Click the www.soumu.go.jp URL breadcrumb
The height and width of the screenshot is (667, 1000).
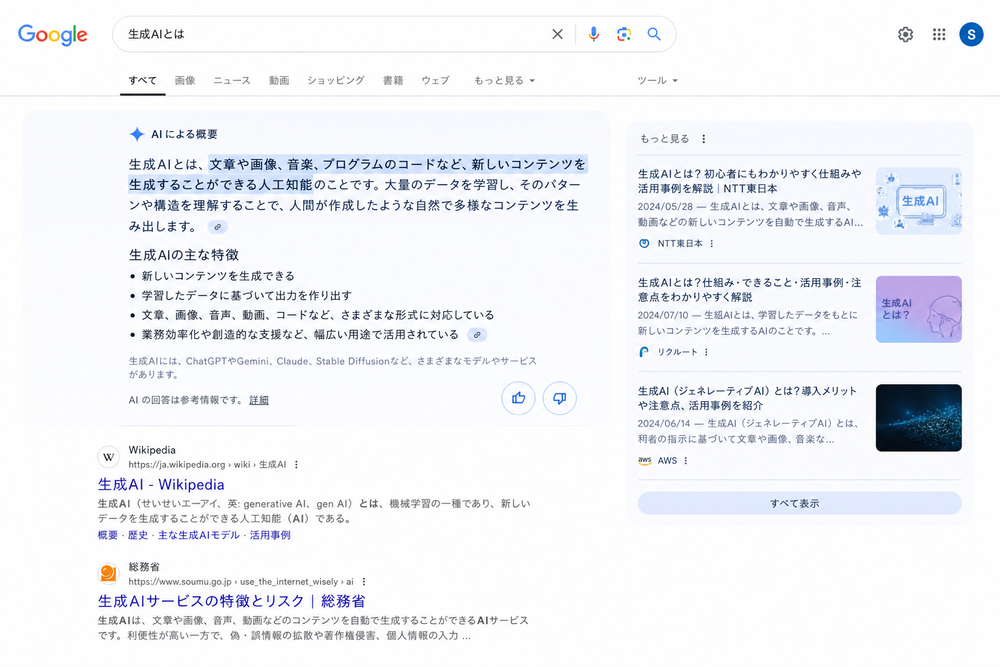(240, 582)
